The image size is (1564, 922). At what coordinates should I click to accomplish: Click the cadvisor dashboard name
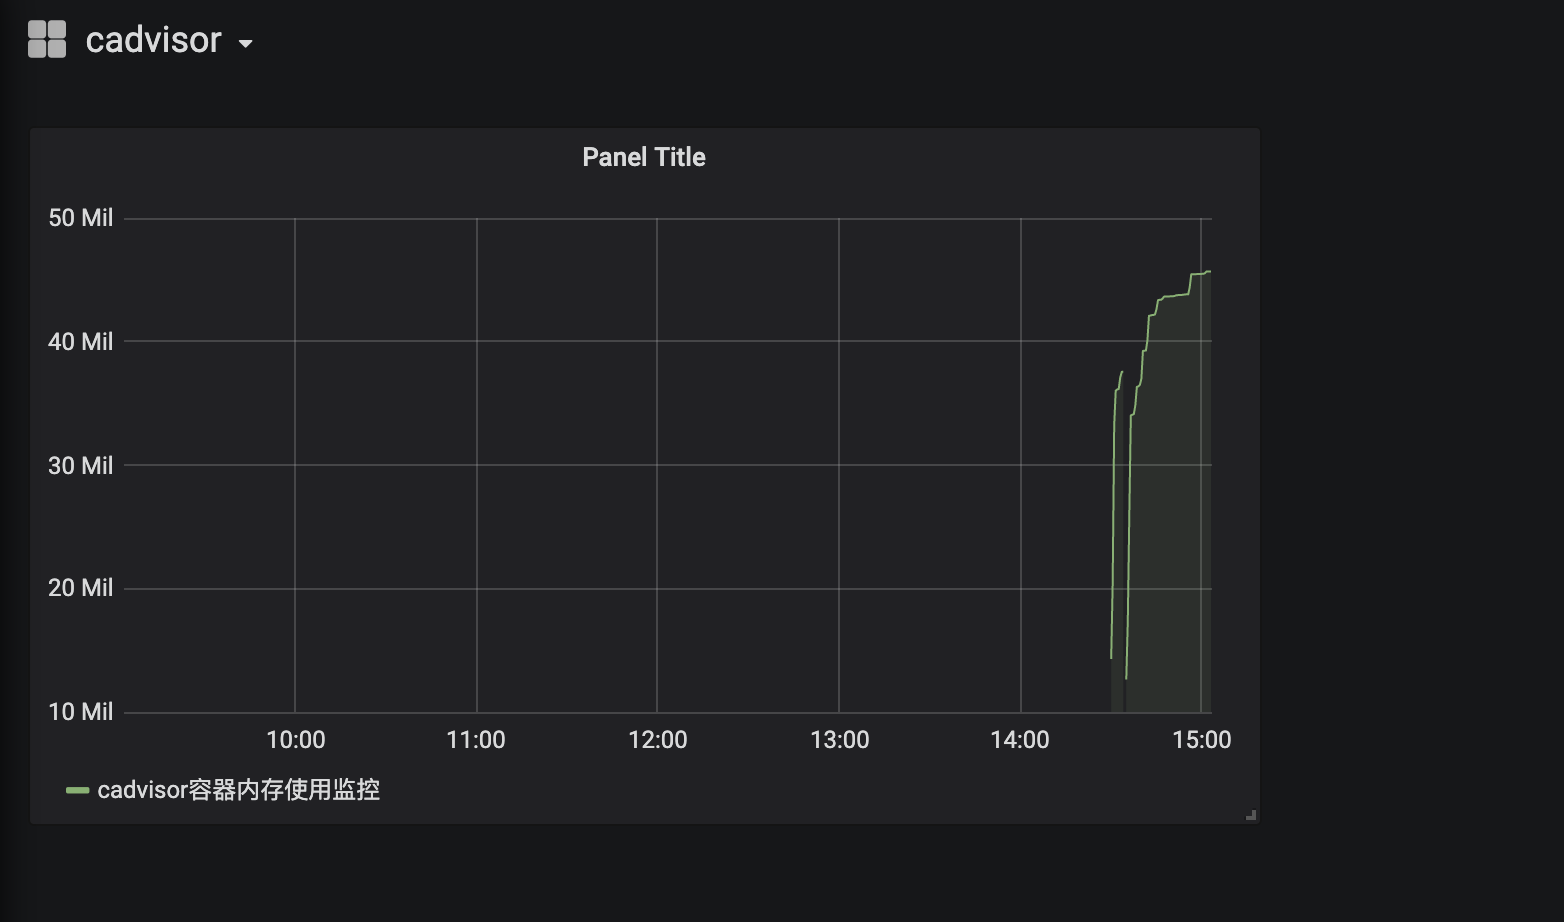pyautogui.click(x=153, y=40)
